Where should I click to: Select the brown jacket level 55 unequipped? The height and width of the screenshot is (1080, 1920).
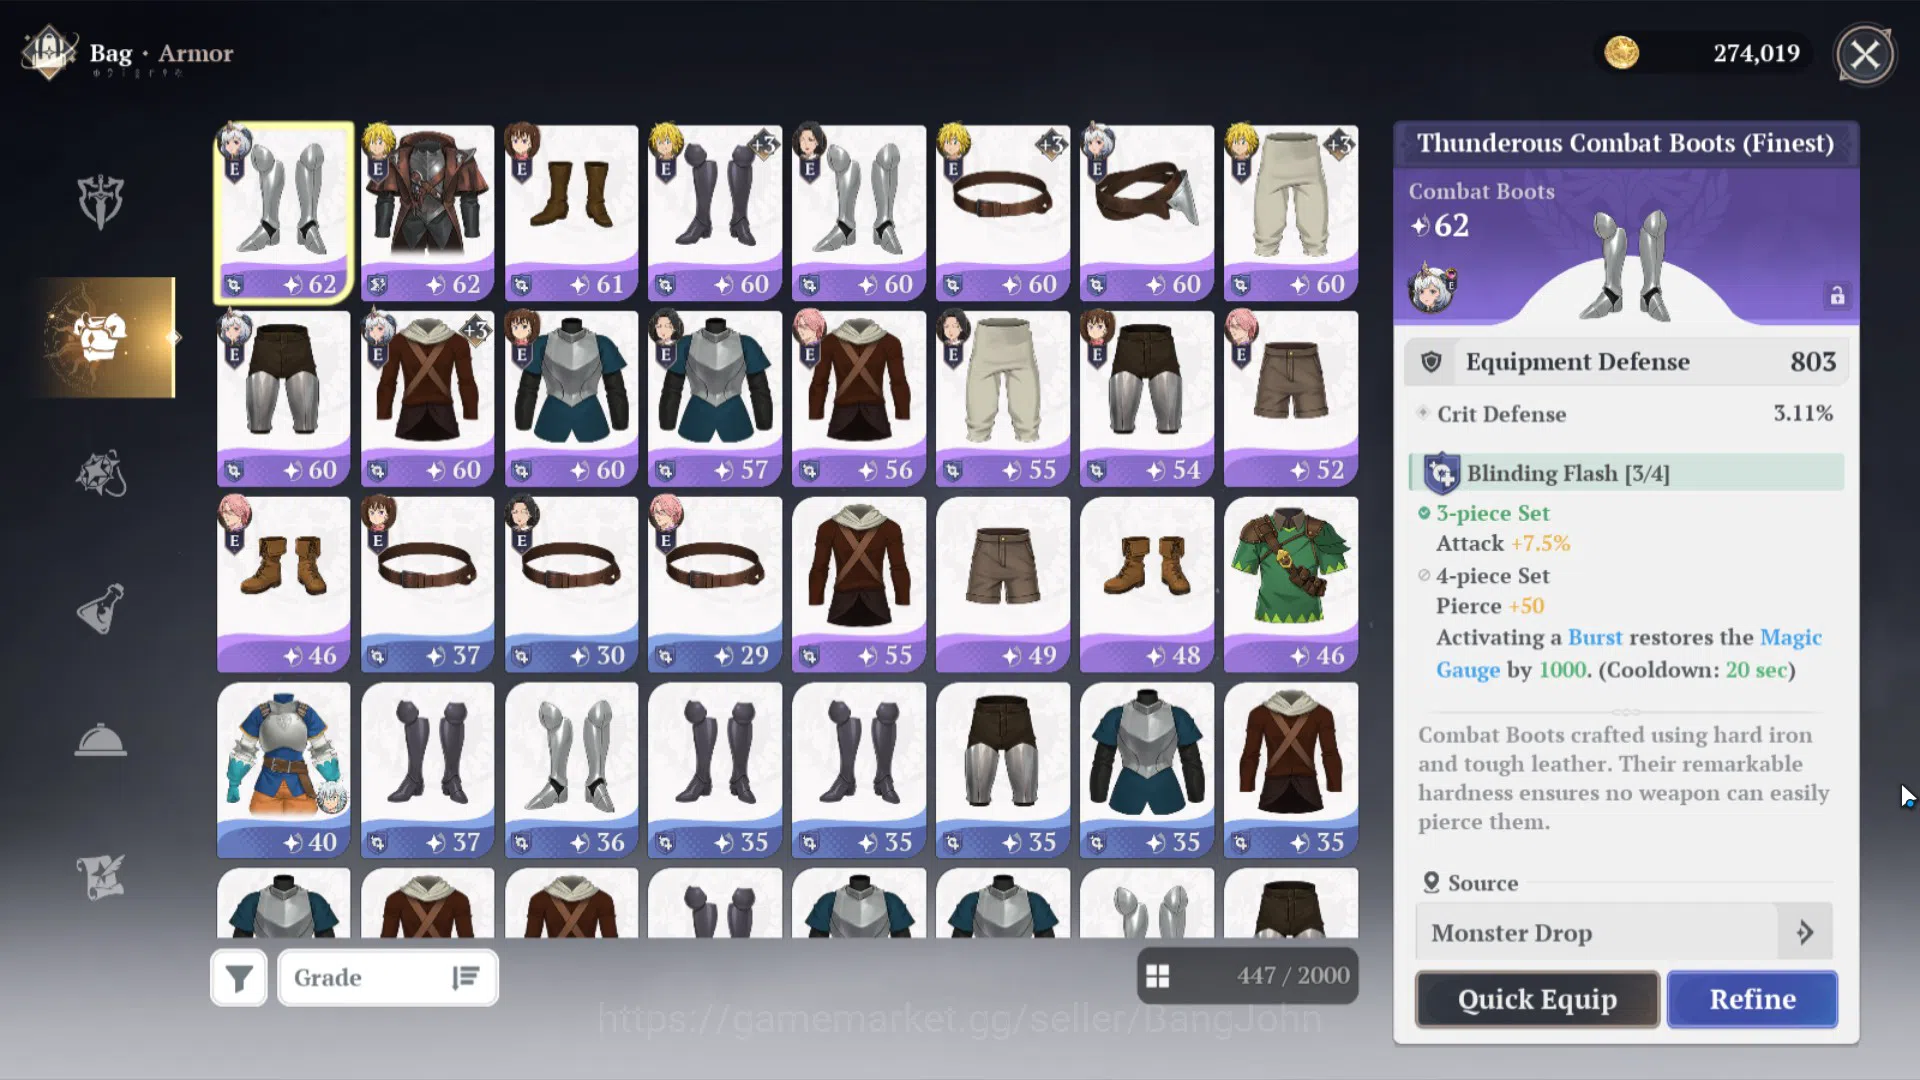tap(859, 585)
